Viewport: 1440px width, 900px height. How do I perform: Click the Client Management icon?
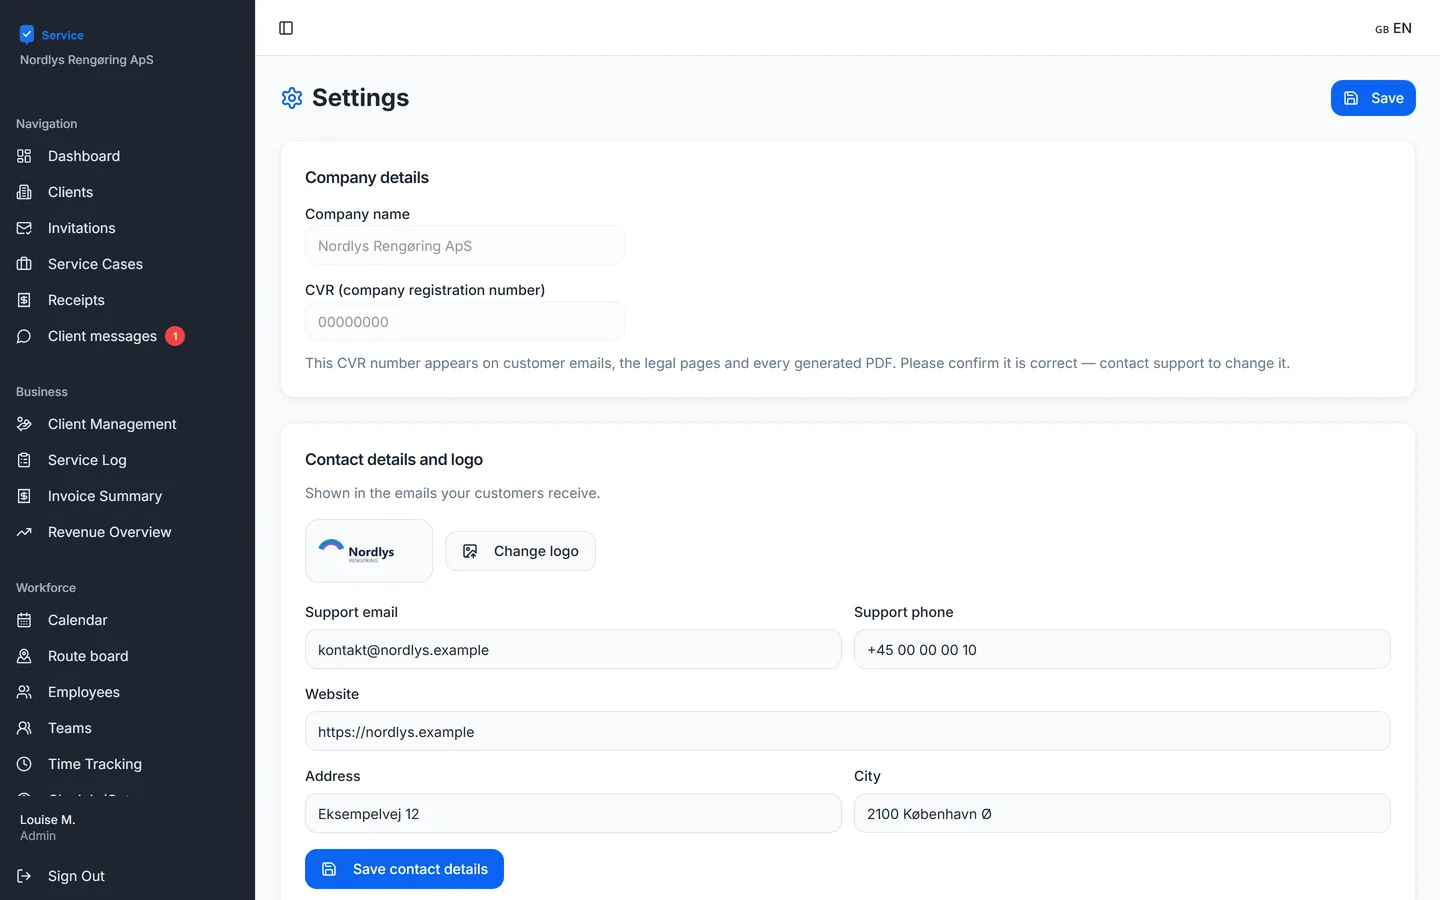pyautogui.click(x=24, y=424)
